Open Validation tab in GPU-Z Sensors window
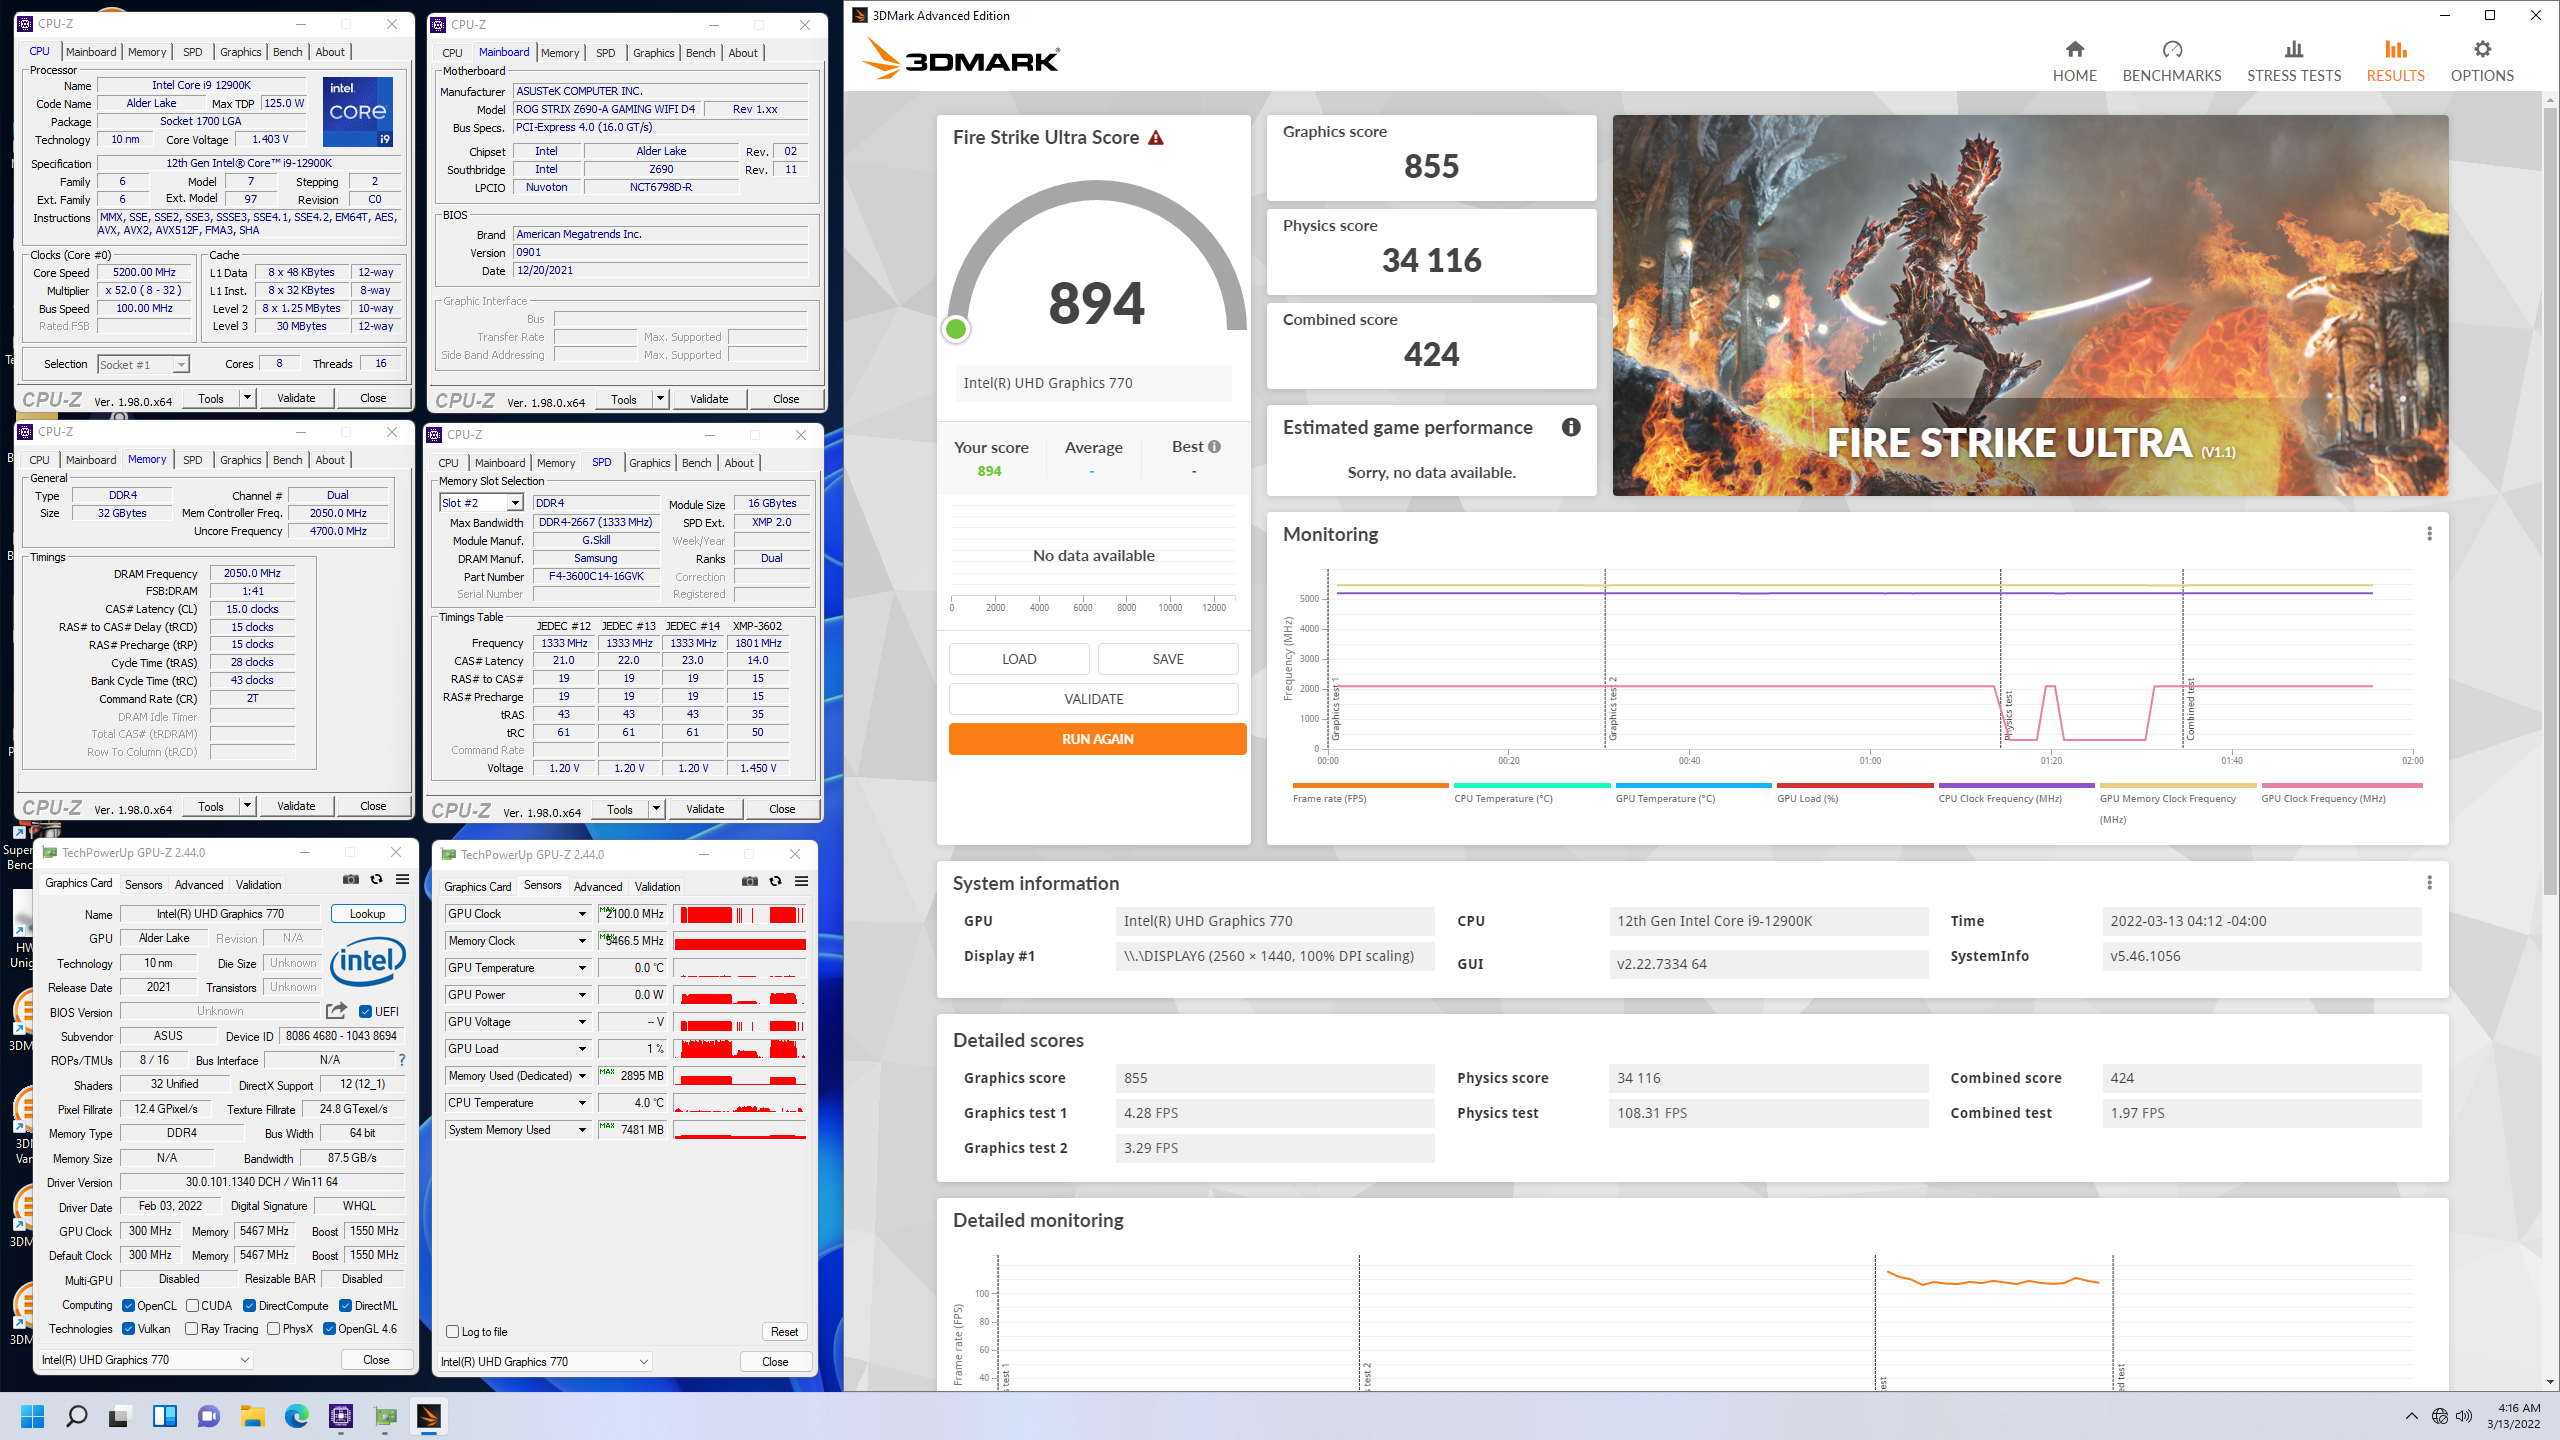 [x=657, y=887]
